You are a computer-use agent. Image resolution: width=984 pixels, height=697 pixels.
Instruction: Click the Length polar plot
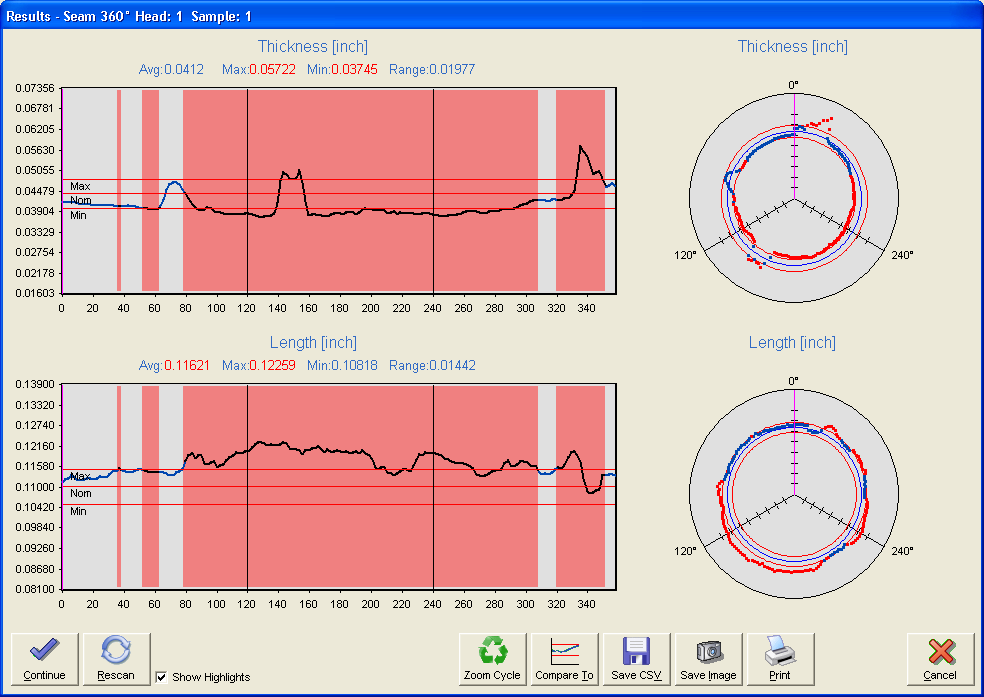coord(794,494)
